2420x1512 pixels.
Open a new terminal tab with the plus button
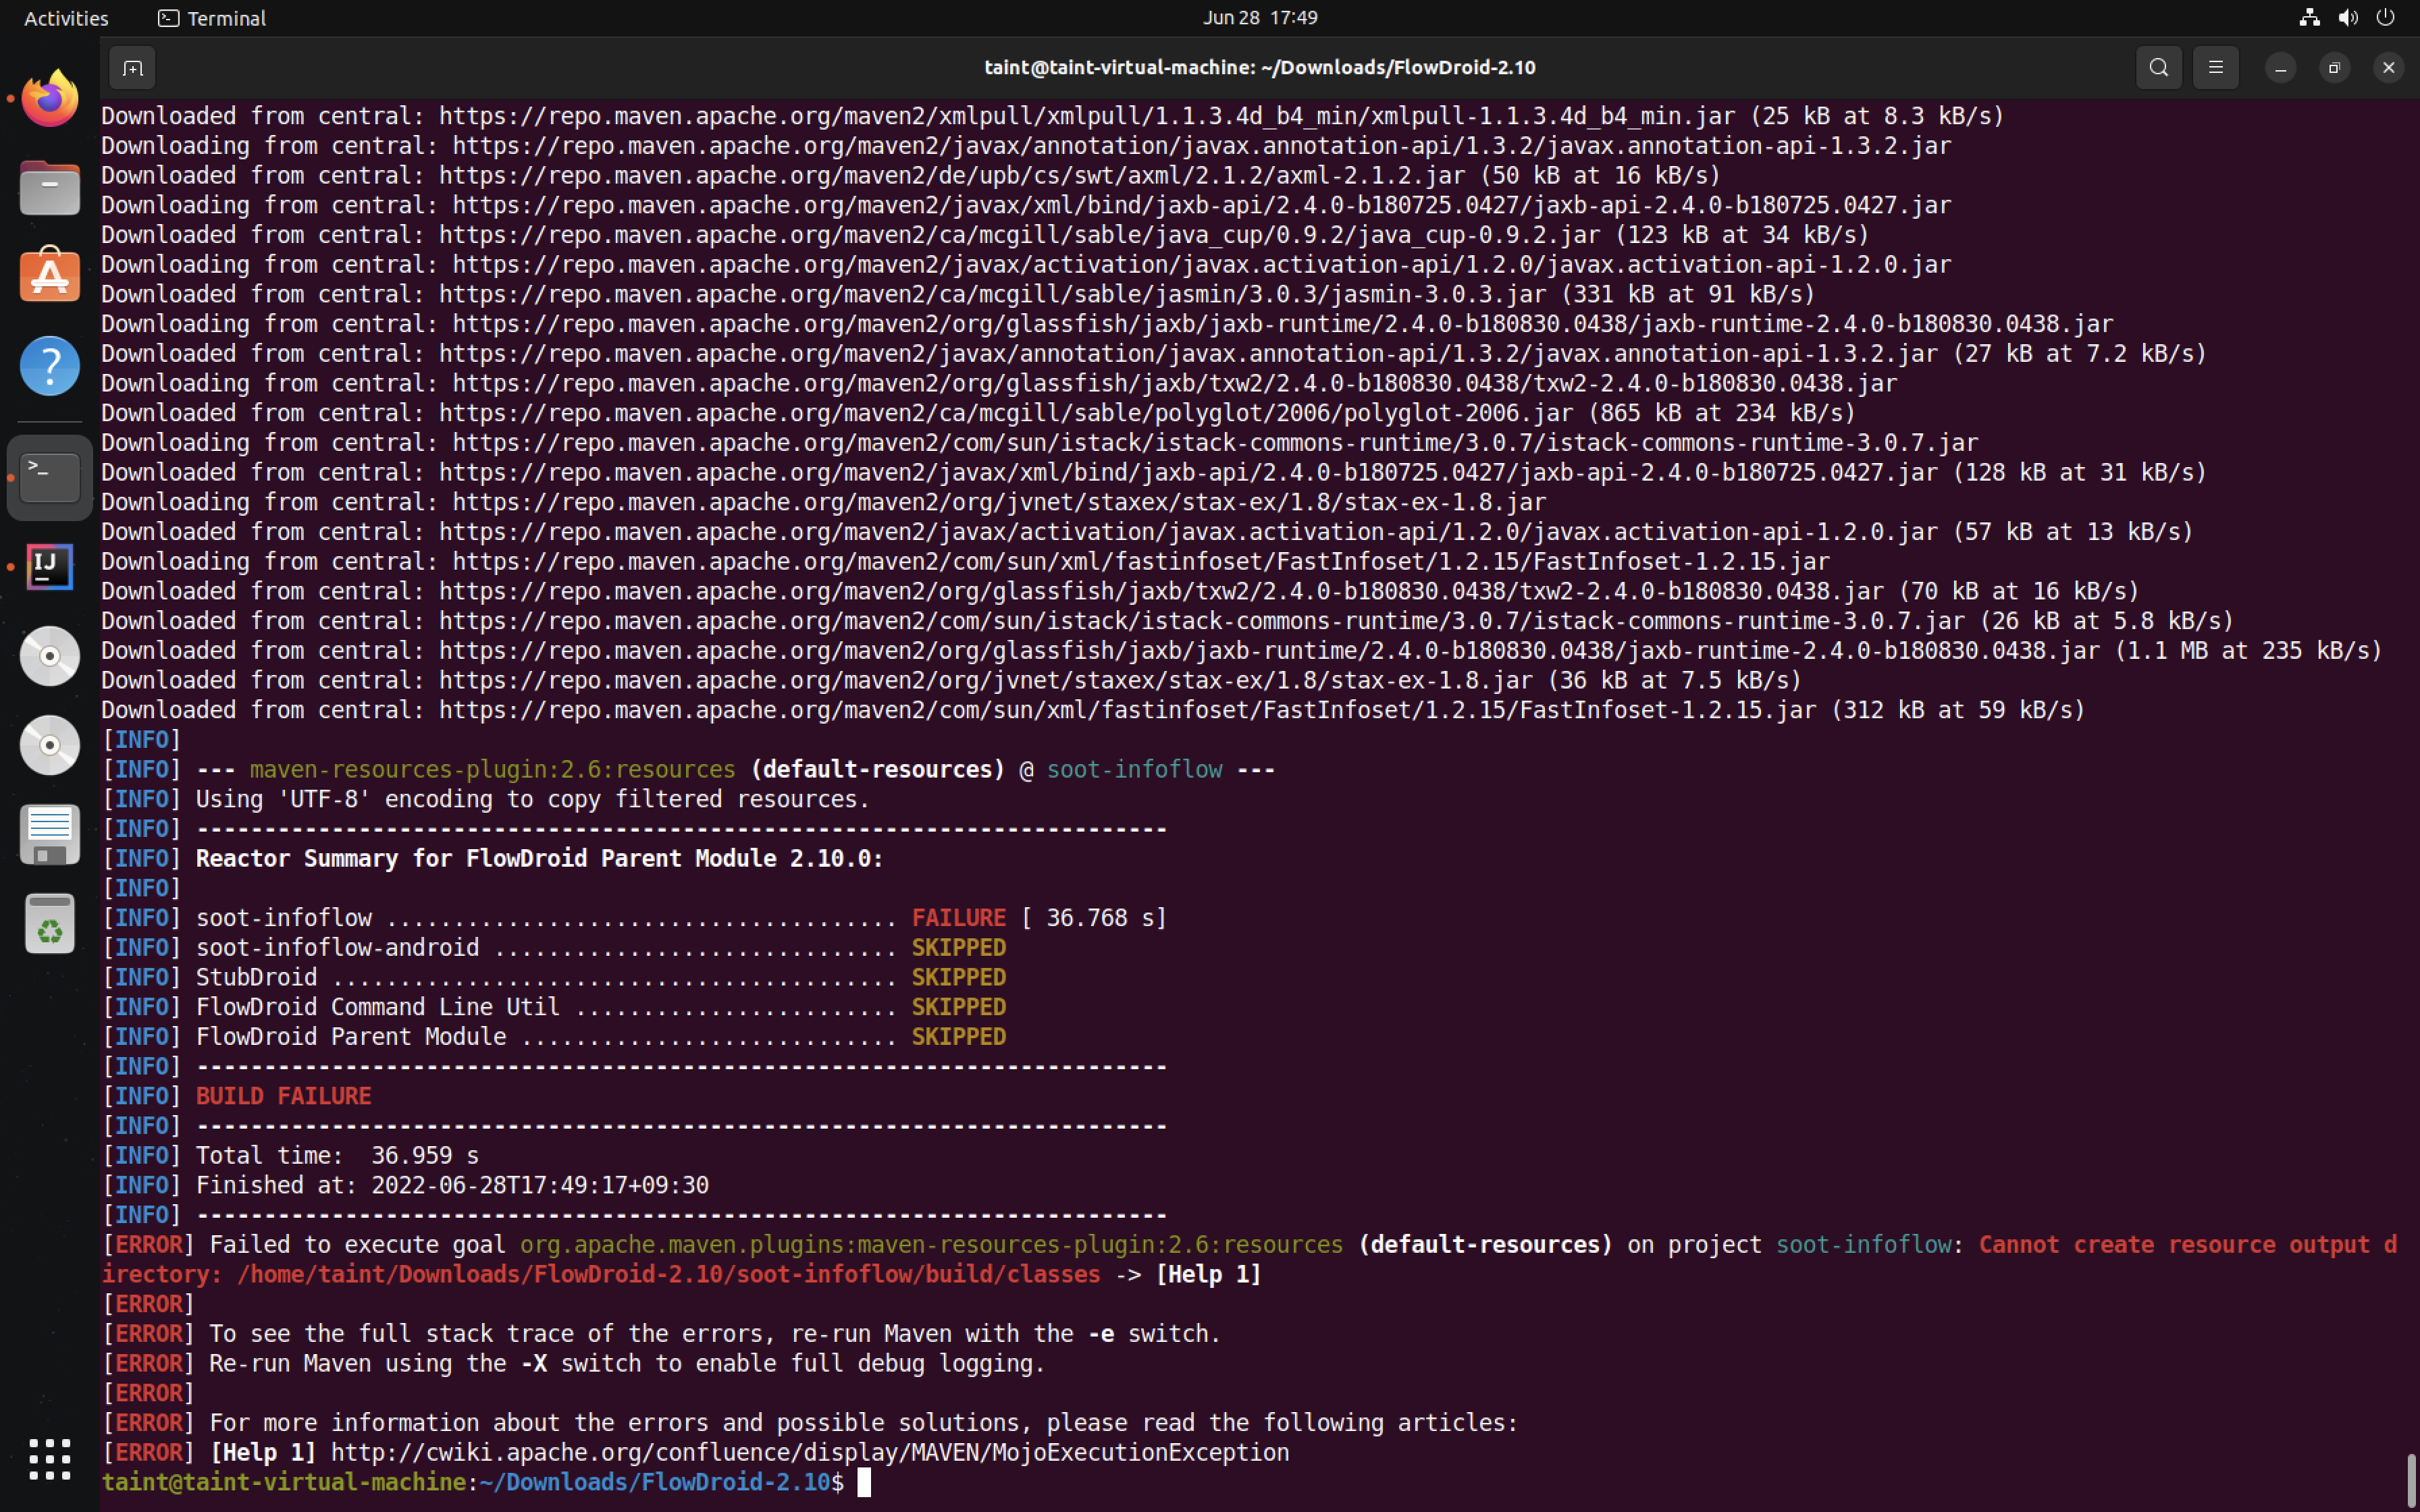point(132,68)
